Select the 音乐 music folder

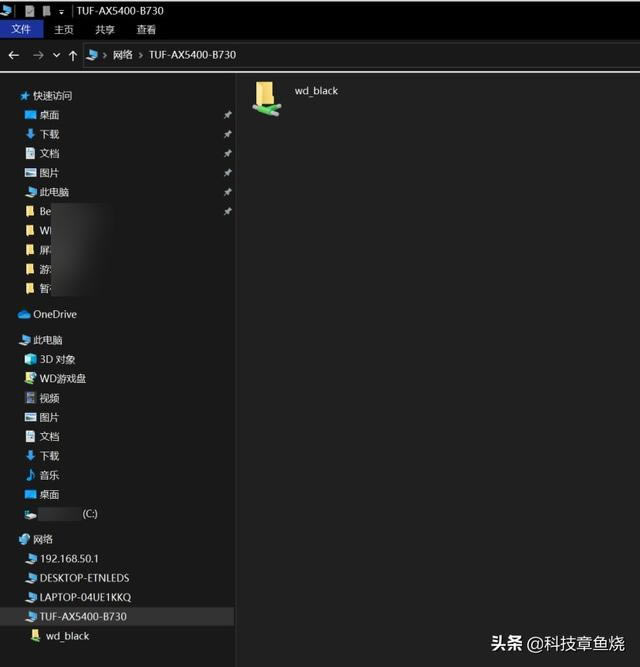pos(48,475)
